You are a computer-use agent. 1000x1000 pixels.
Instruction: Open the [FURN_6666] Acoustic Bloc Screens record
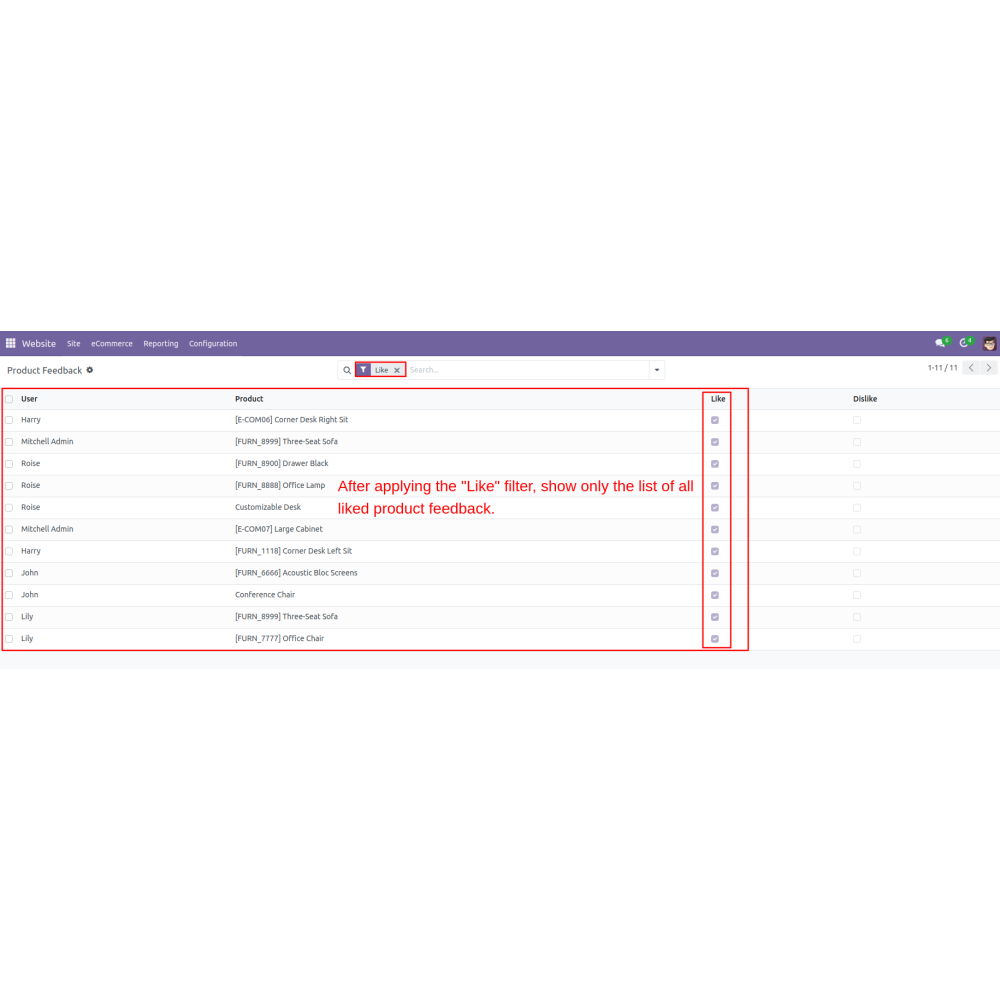296,573
